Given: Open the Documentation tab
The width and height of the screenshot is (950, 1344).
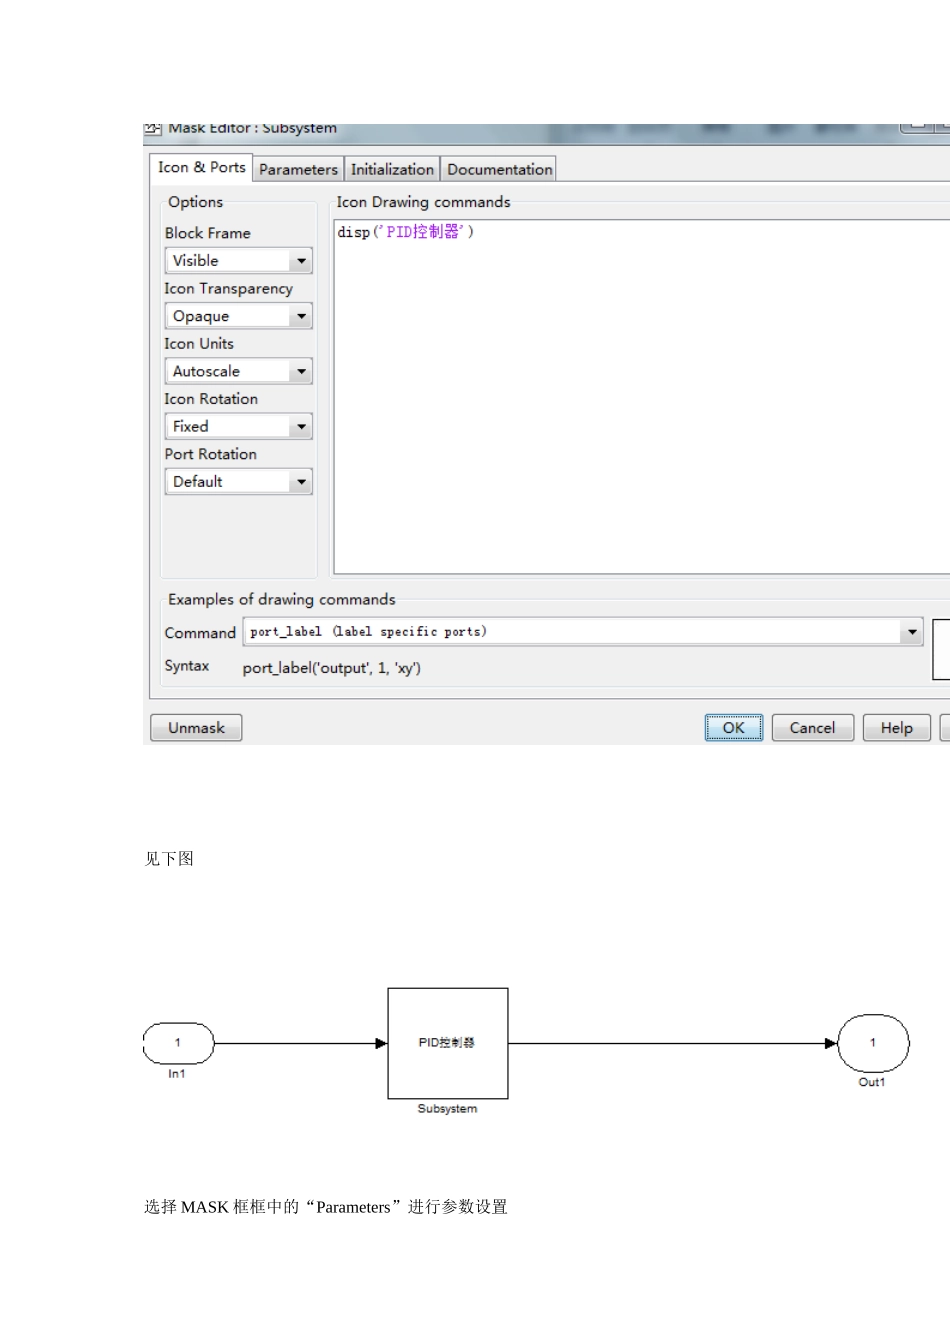Looking at the screenshot, I should click(499, 169).
